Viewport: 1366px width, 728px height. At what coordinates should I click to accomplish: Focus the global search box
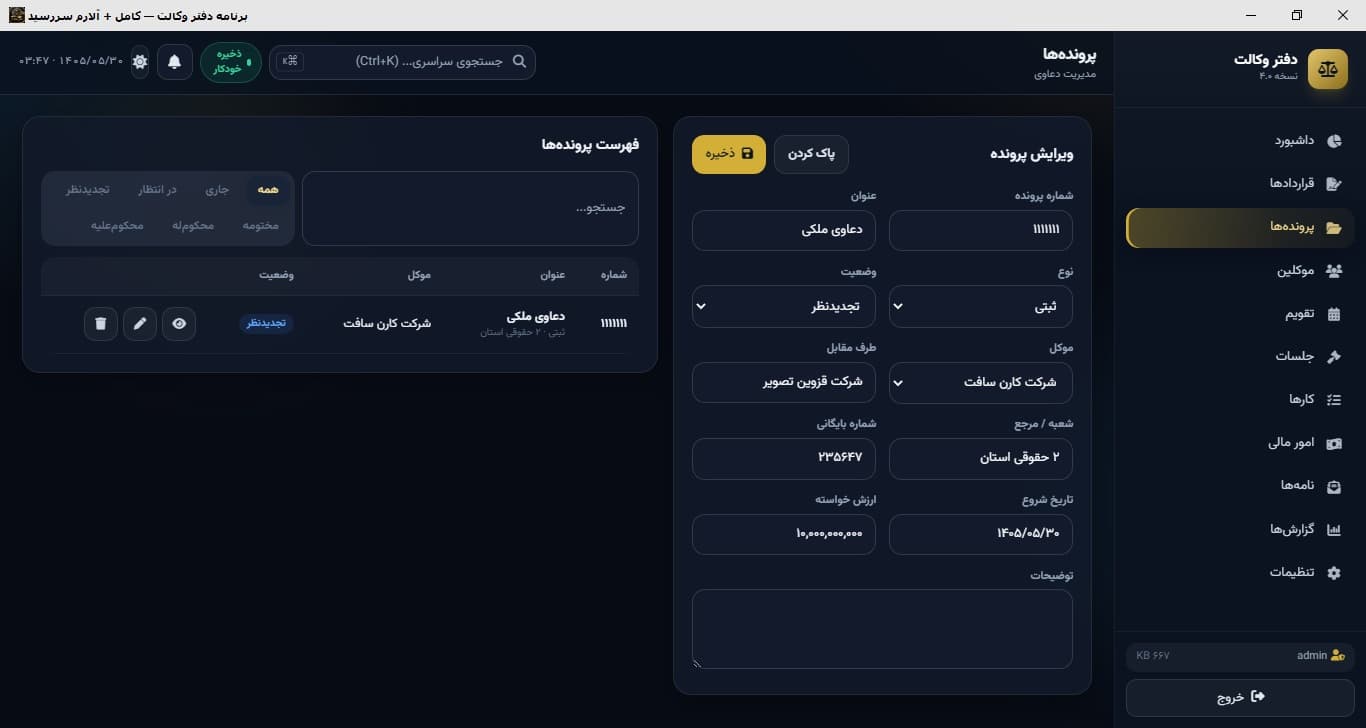tap(402, 62)
